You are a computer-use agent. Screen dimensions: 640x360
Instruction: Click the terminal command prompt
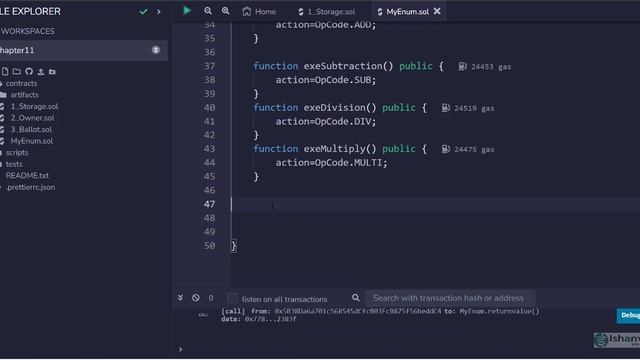(180, 349)
